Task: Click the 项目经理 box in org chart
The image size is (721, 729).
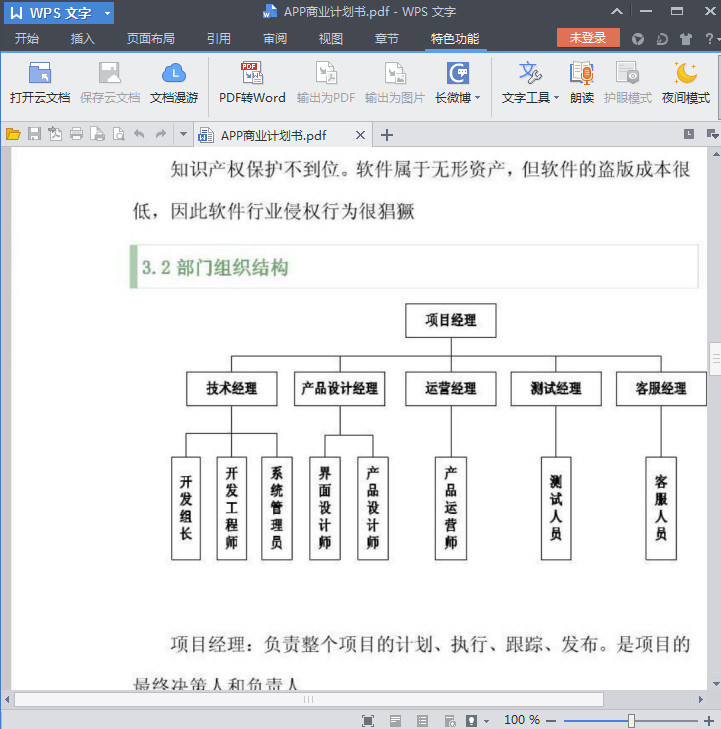Action: tap(450, 320)
